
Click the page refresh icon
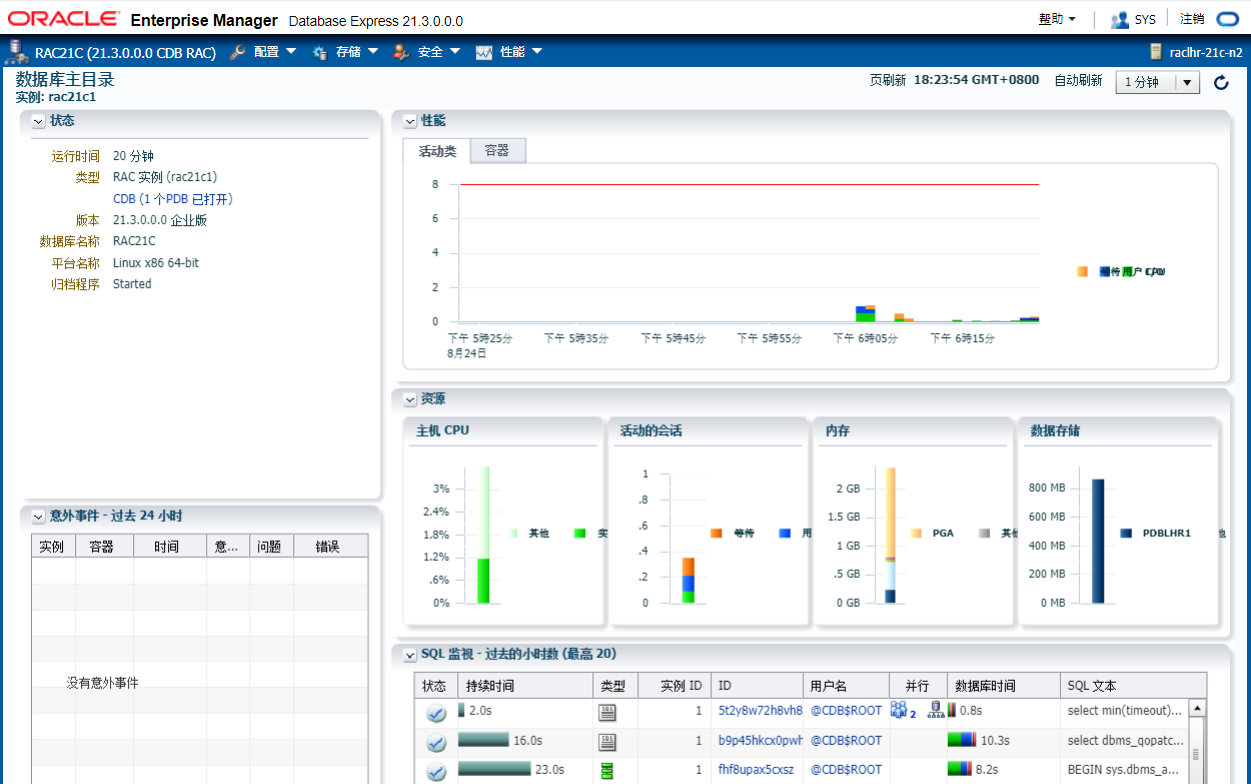coord(1221,82)
